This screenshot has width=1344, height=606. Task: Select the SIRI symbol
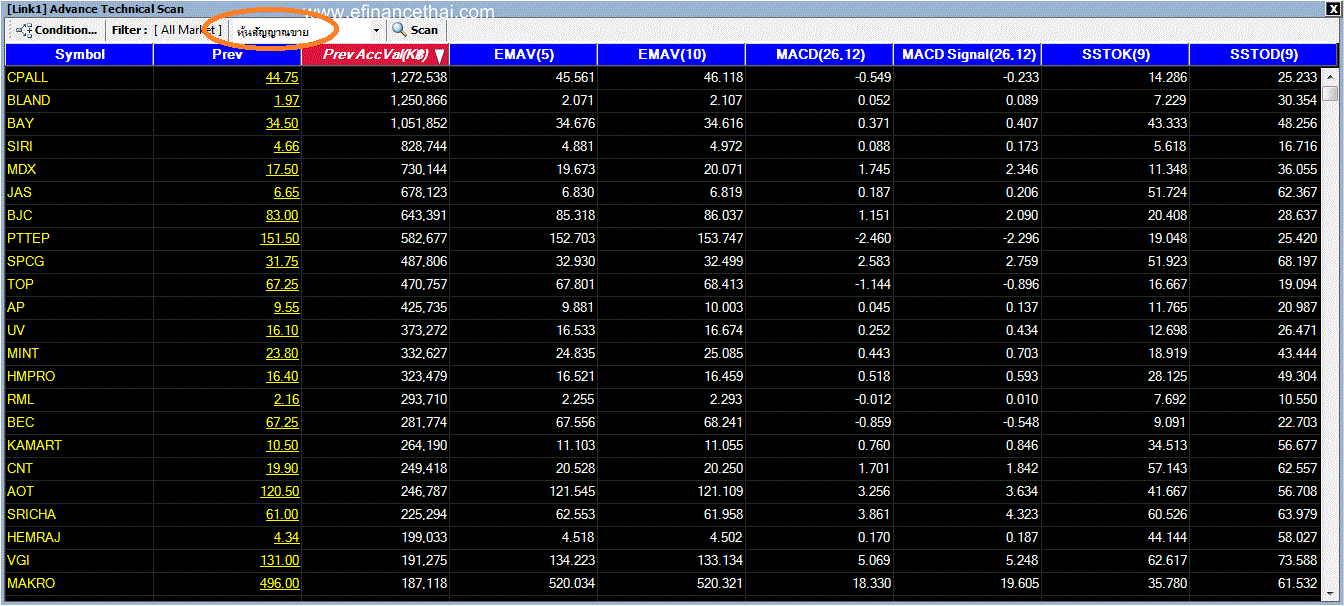click(20, 146)
